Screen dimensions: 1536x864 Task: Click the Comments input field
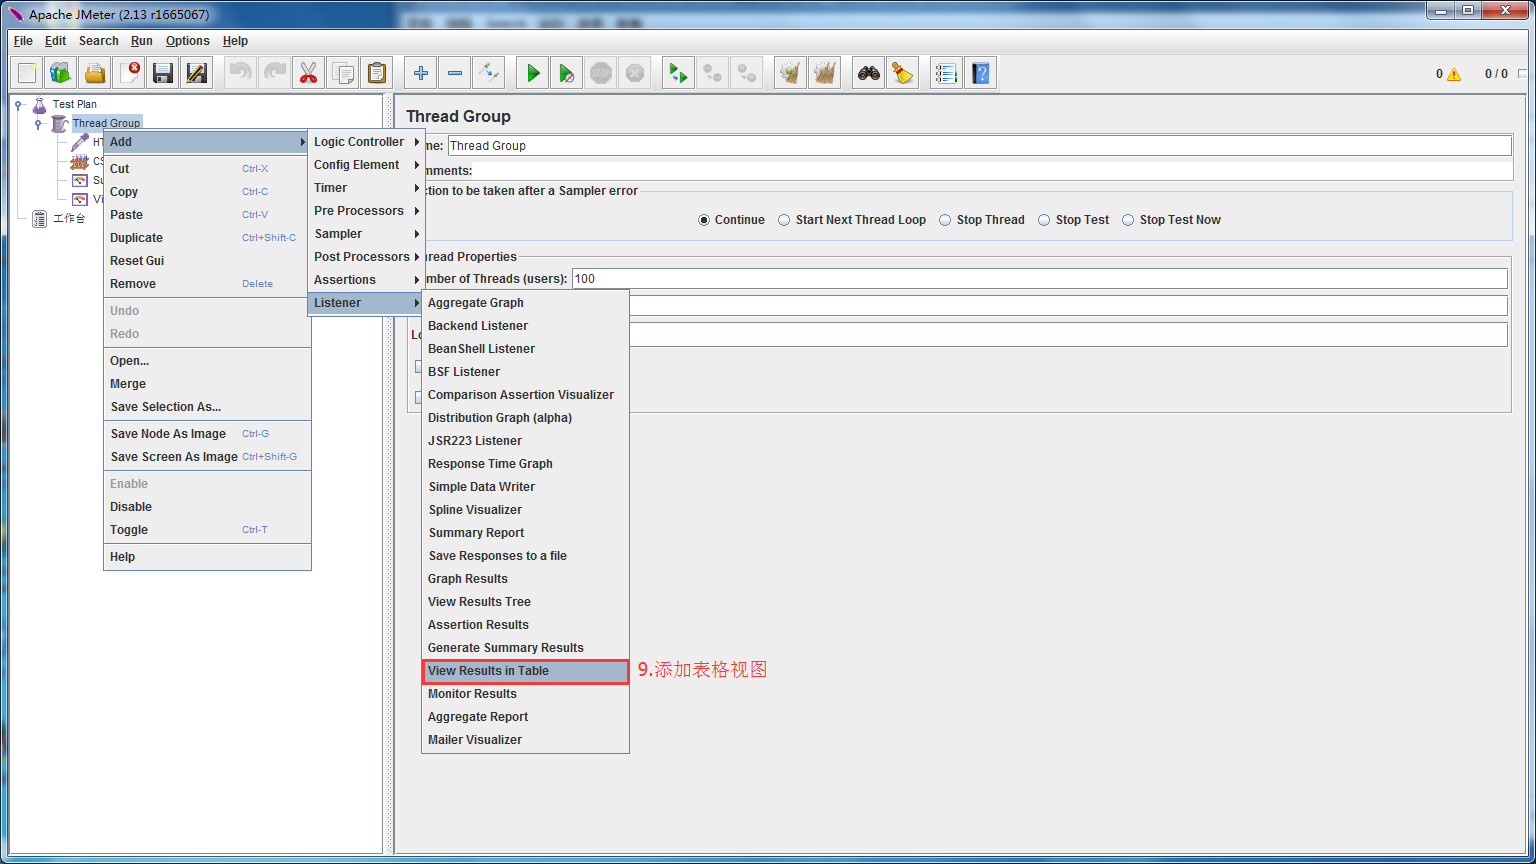pyautogui.click(x=992, y=171)
